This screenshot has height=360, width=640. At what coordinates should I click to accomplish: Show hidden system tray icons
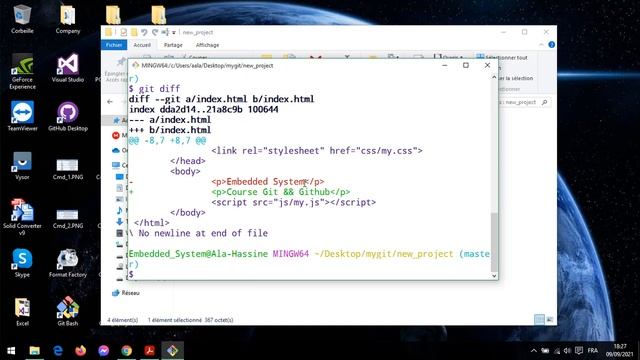533,351
